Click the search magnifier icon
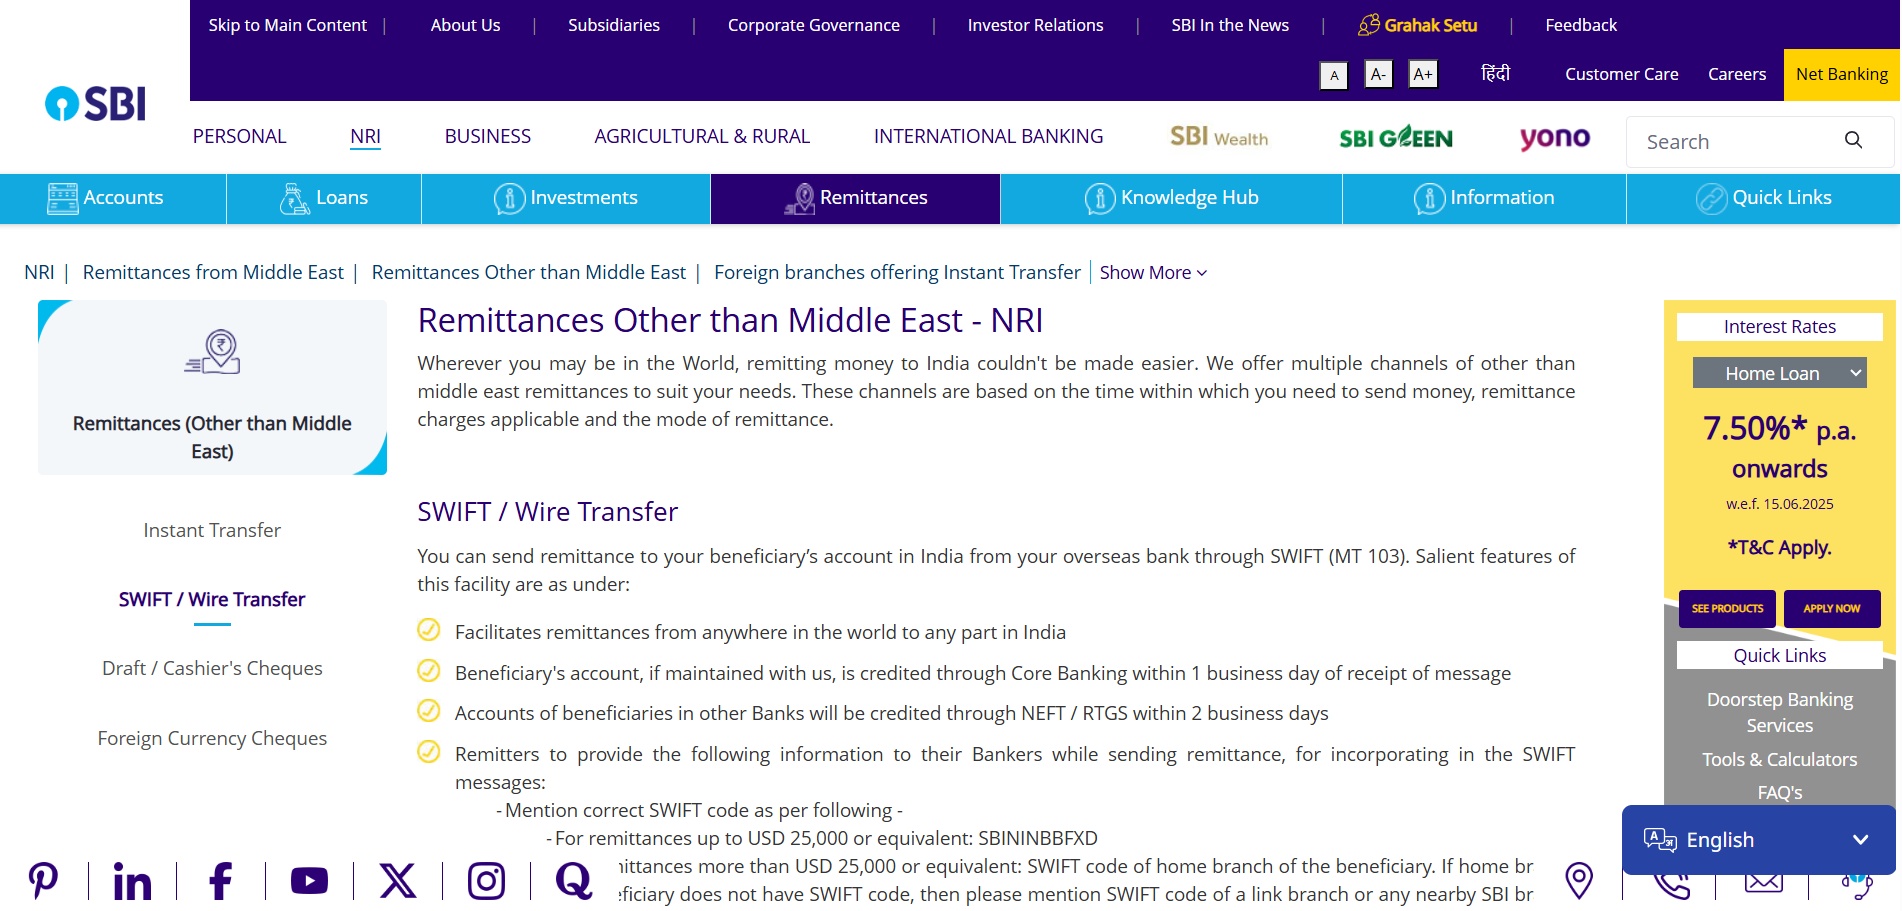The height and width of the screenshot is (911, 1902). pos(1855,141)
